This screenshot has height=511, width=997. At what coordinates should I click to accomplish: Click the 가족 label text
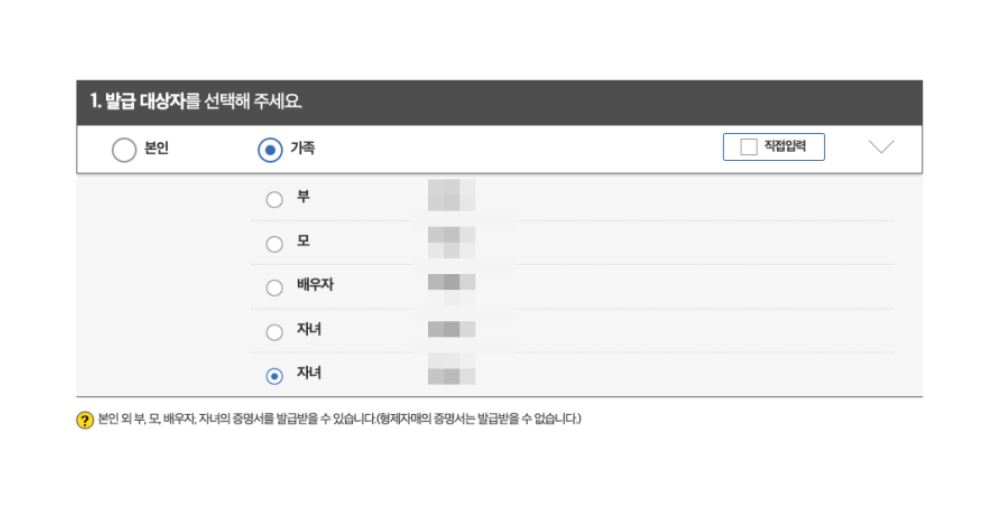tap(303, 148)
